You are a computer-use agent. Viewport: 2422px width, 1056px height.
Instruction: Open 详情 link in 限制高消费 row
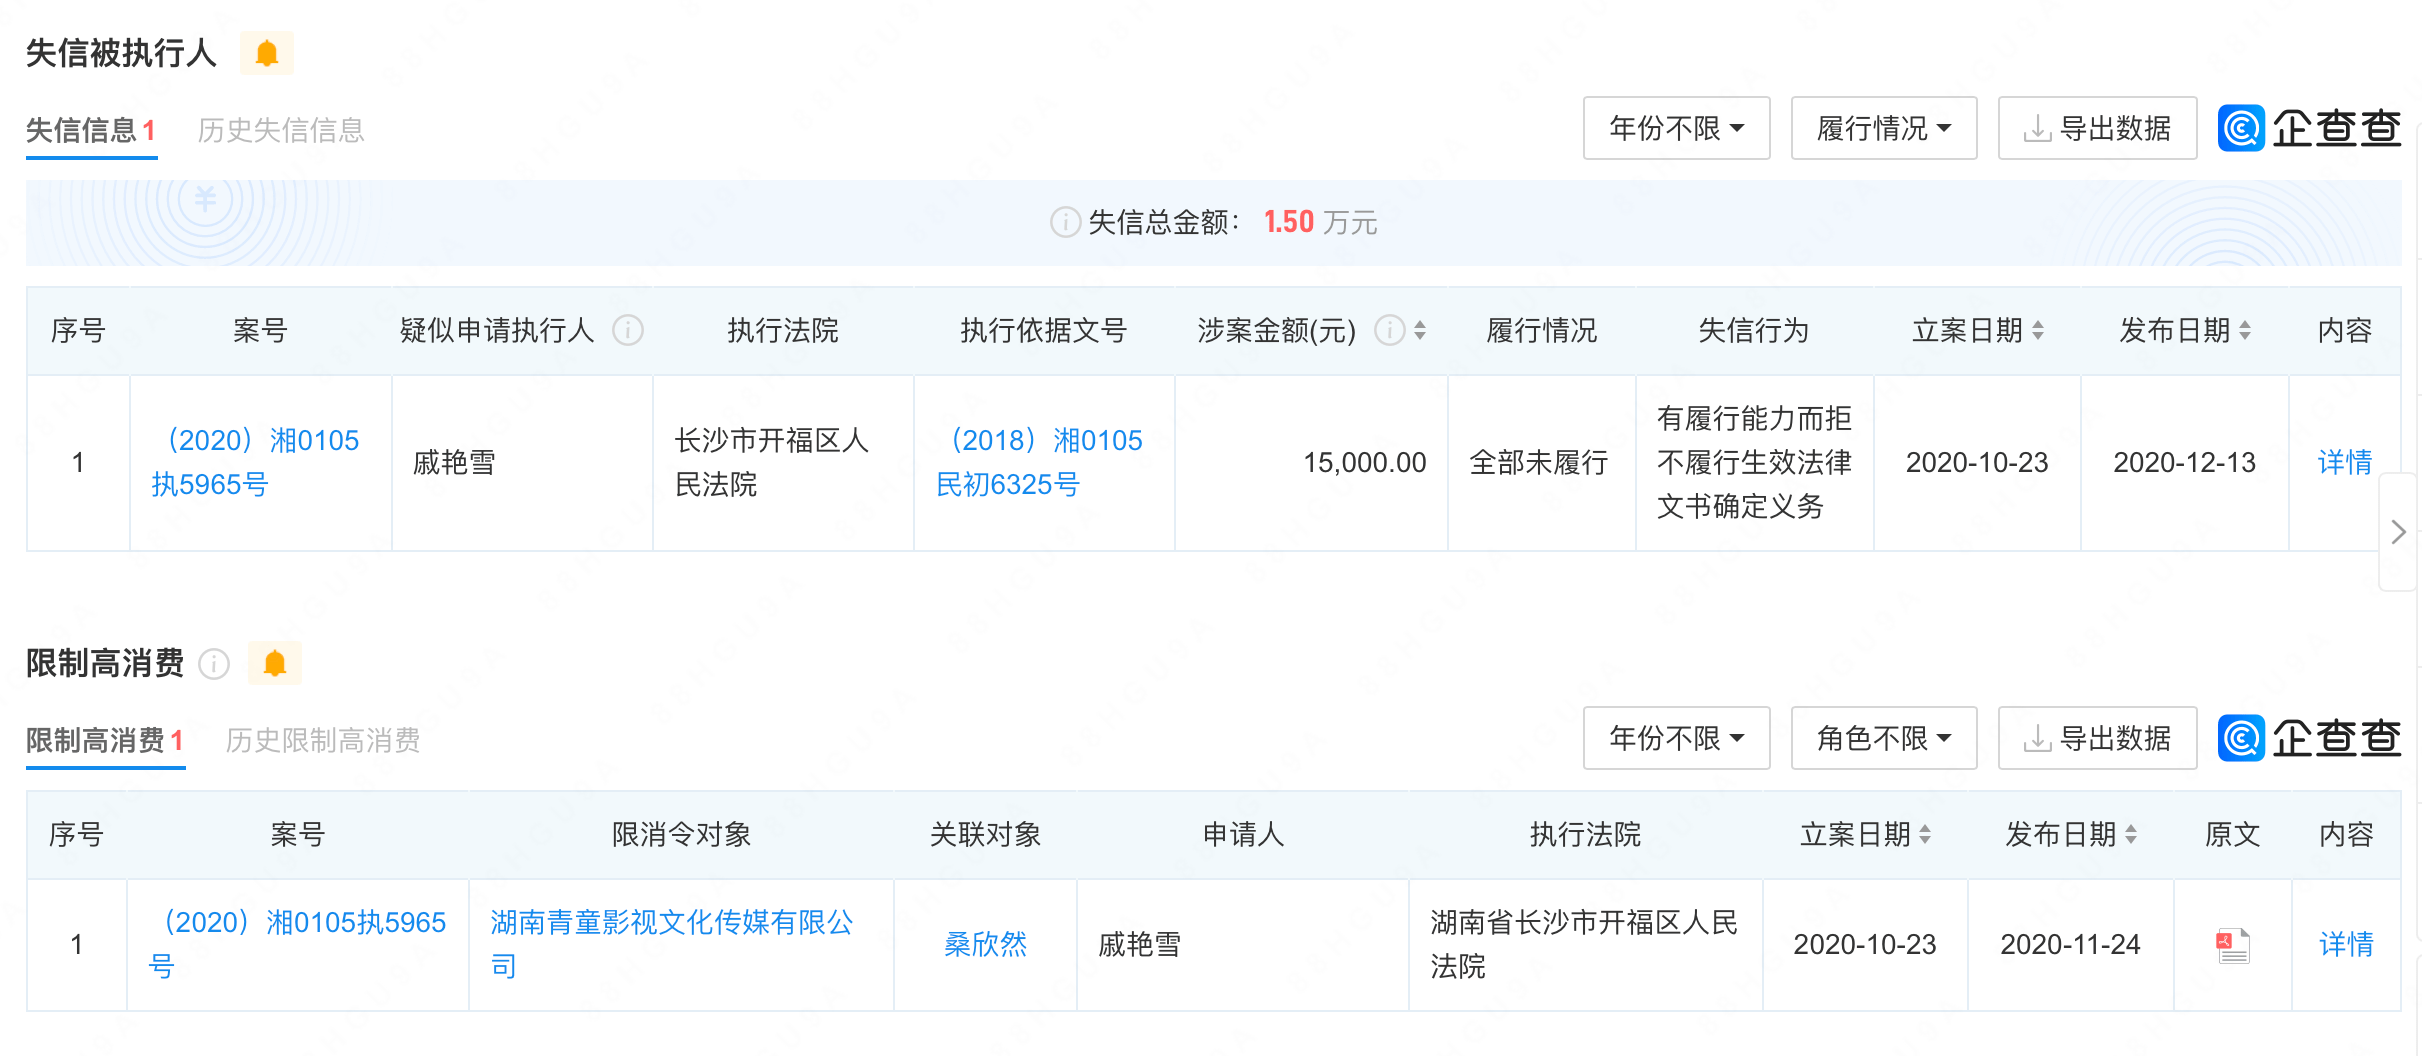pyautogui.click(x=2346, y=944)
